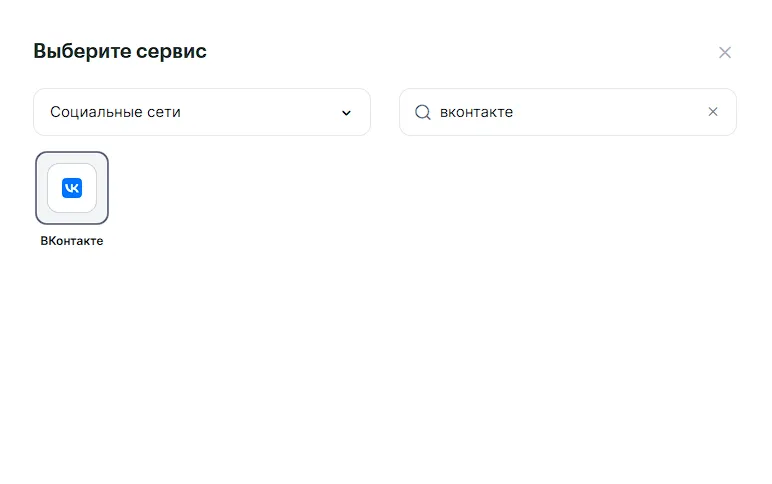Click the blue VK logo icon
The height and width of the screenshot is (484, 772).
pos(72,188)
